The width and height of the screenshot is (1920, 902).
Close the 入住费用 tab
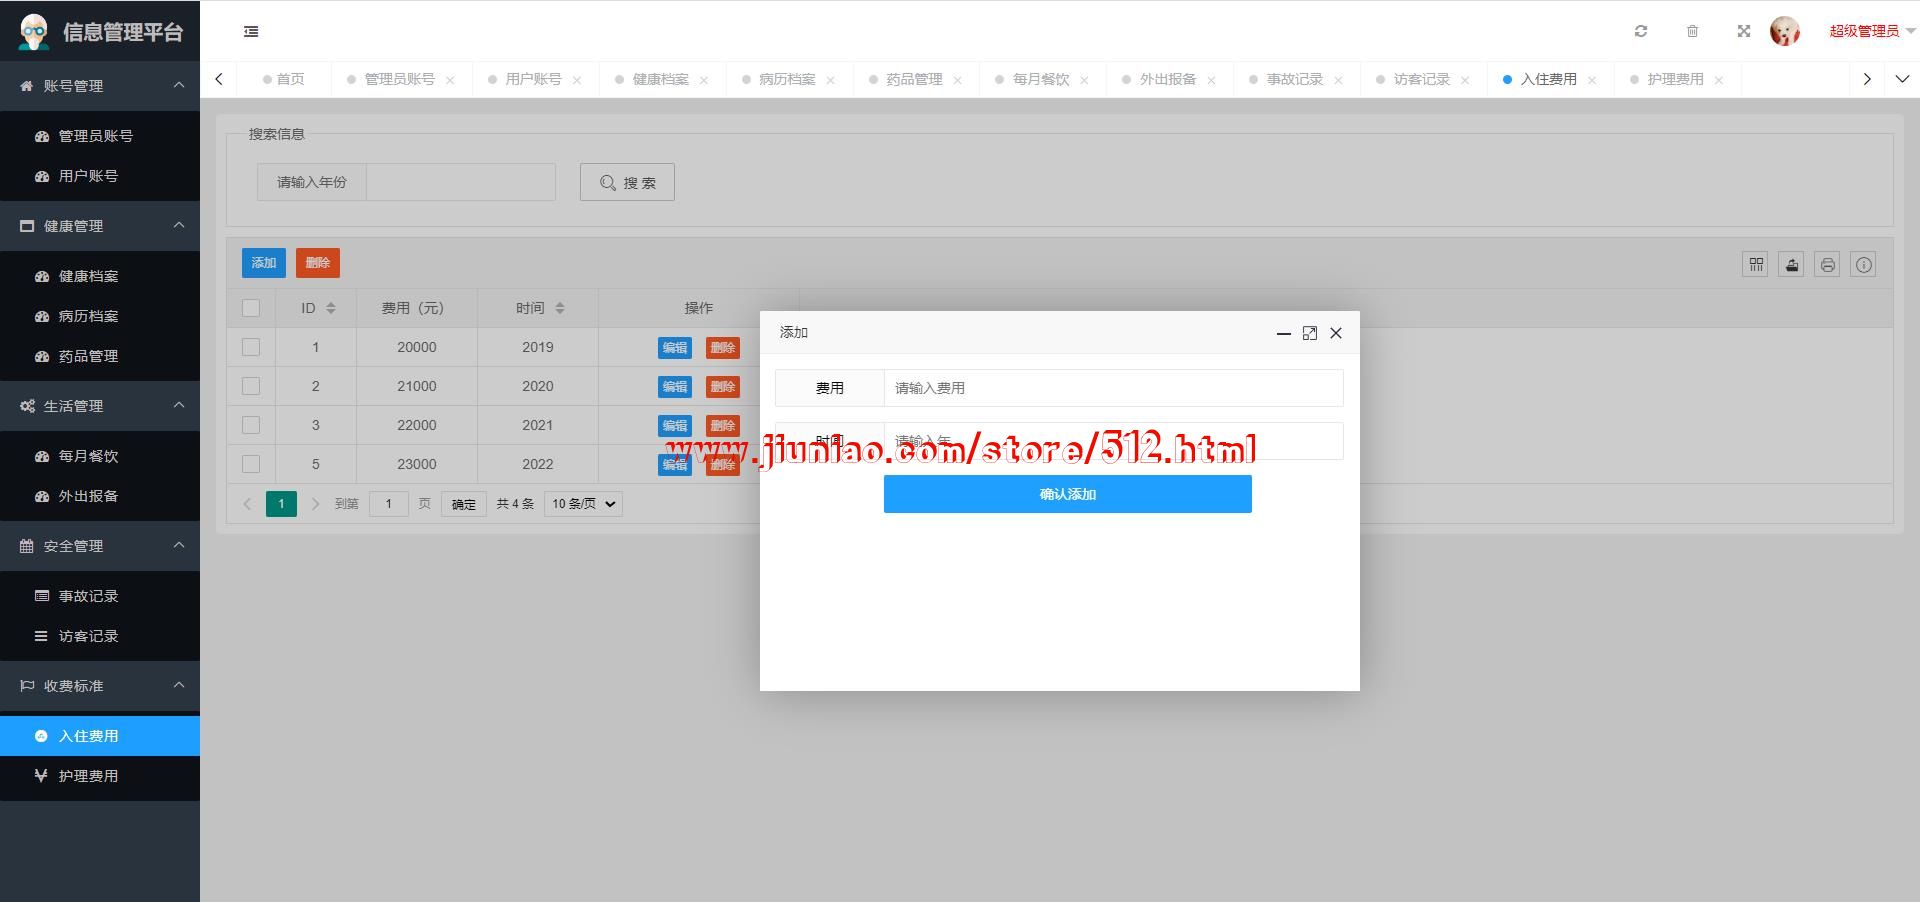click(x=1592, y=80)
